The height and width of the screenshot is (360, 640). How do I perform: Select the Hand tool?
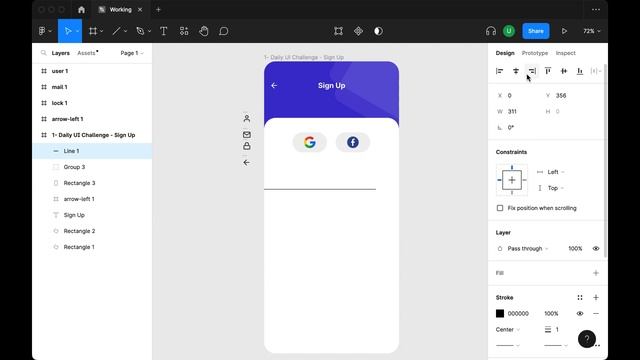pyautogui.click(x=204, y=31)
